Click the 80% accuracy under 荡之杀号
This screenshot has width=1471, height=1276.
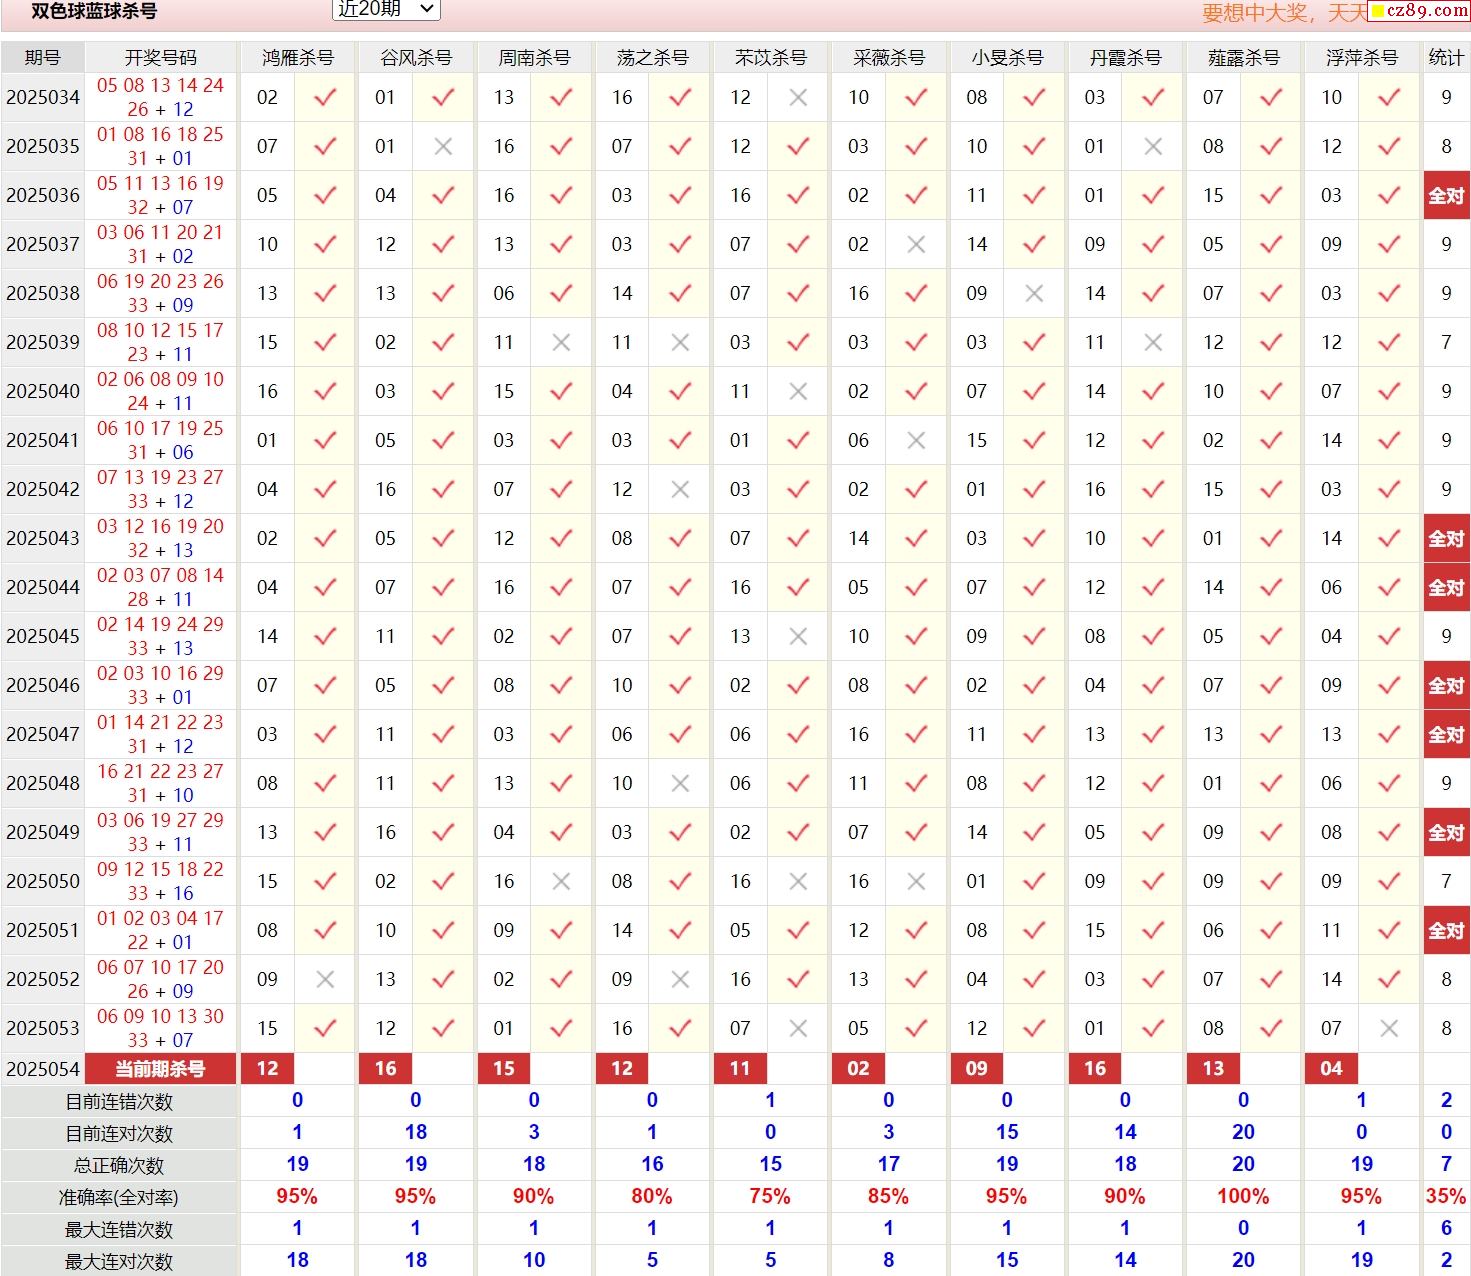click(x=652, y=1197)
